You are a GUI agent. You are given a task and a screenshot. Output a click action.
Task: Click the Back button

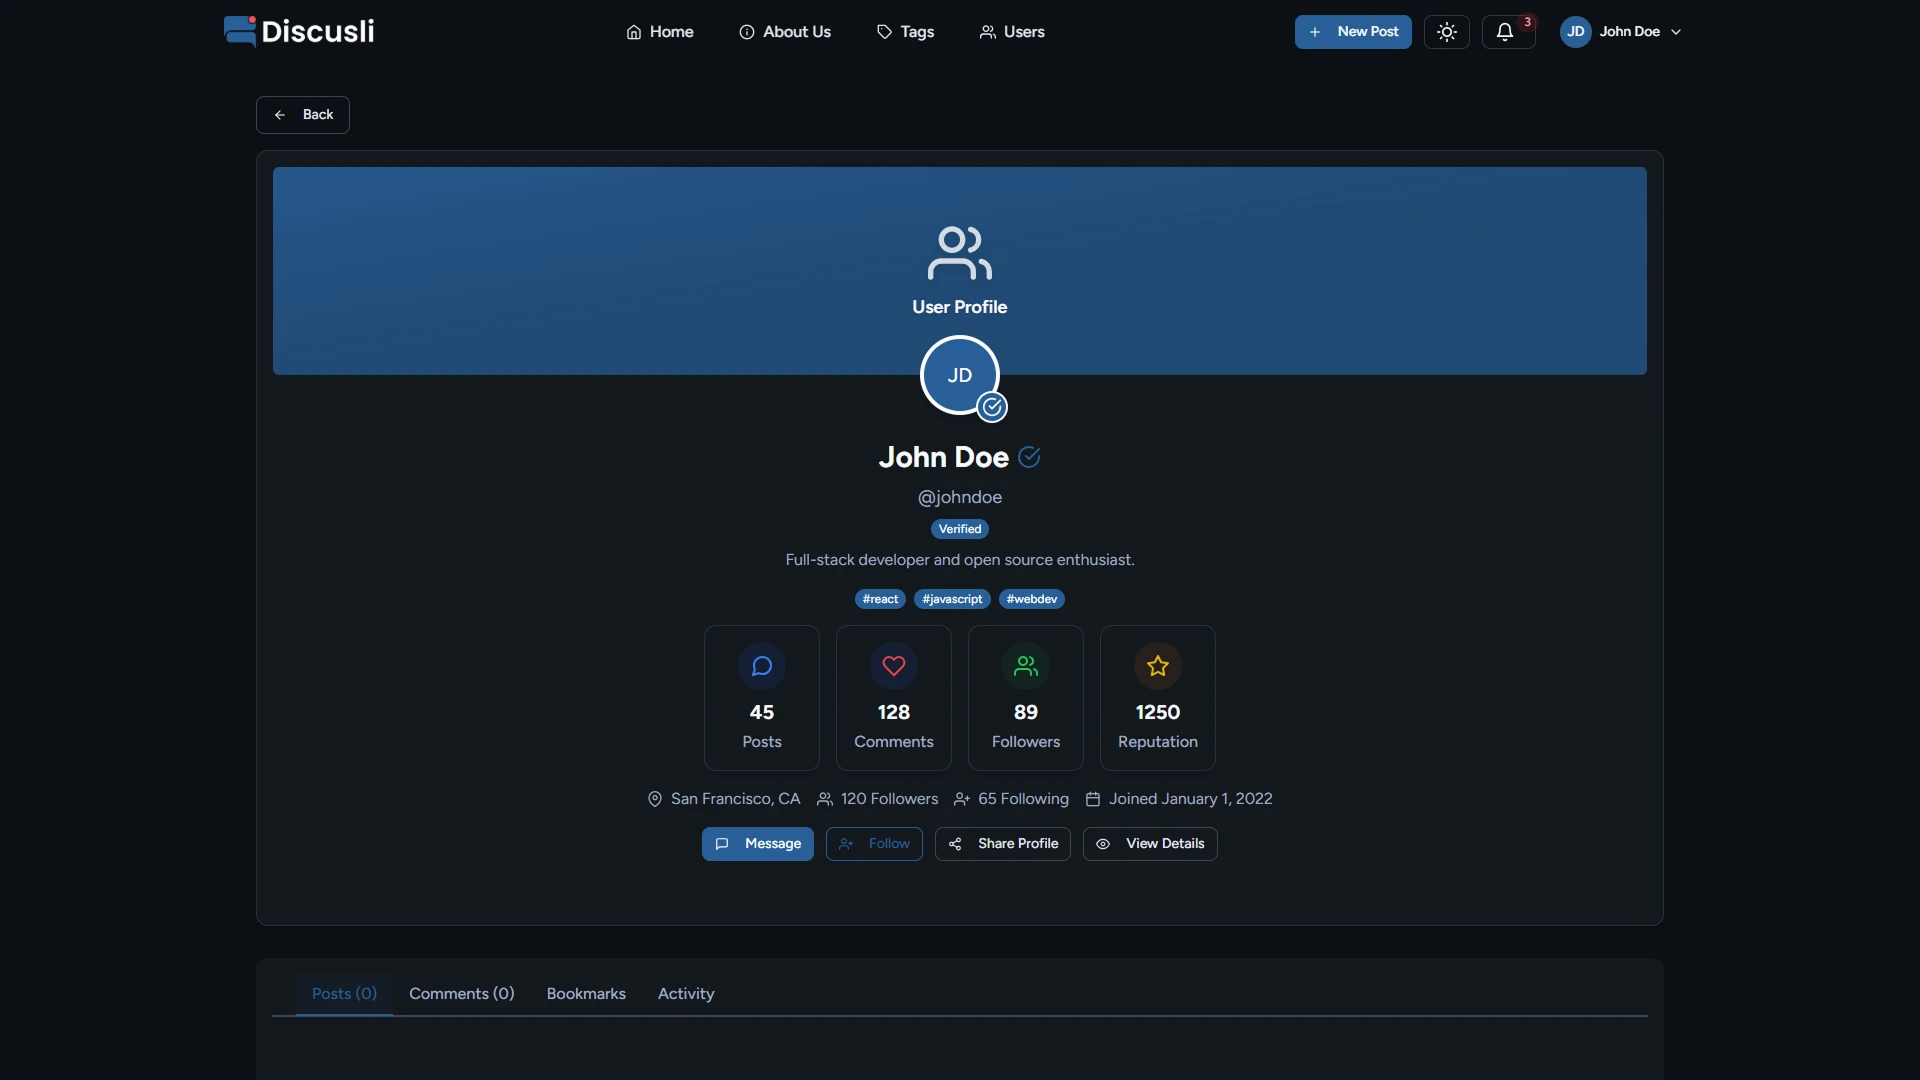pos(303,115)
